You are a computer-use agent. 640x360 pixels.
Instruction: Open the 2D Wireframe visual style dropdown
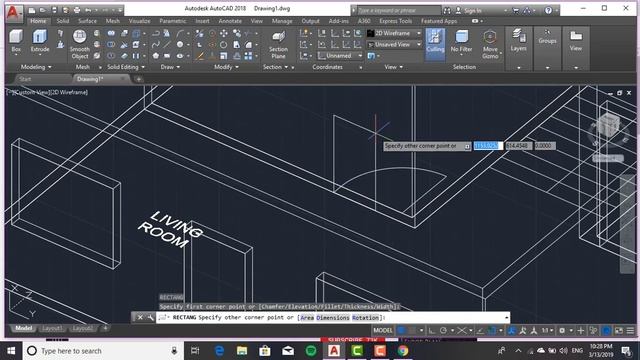point(394,33)
